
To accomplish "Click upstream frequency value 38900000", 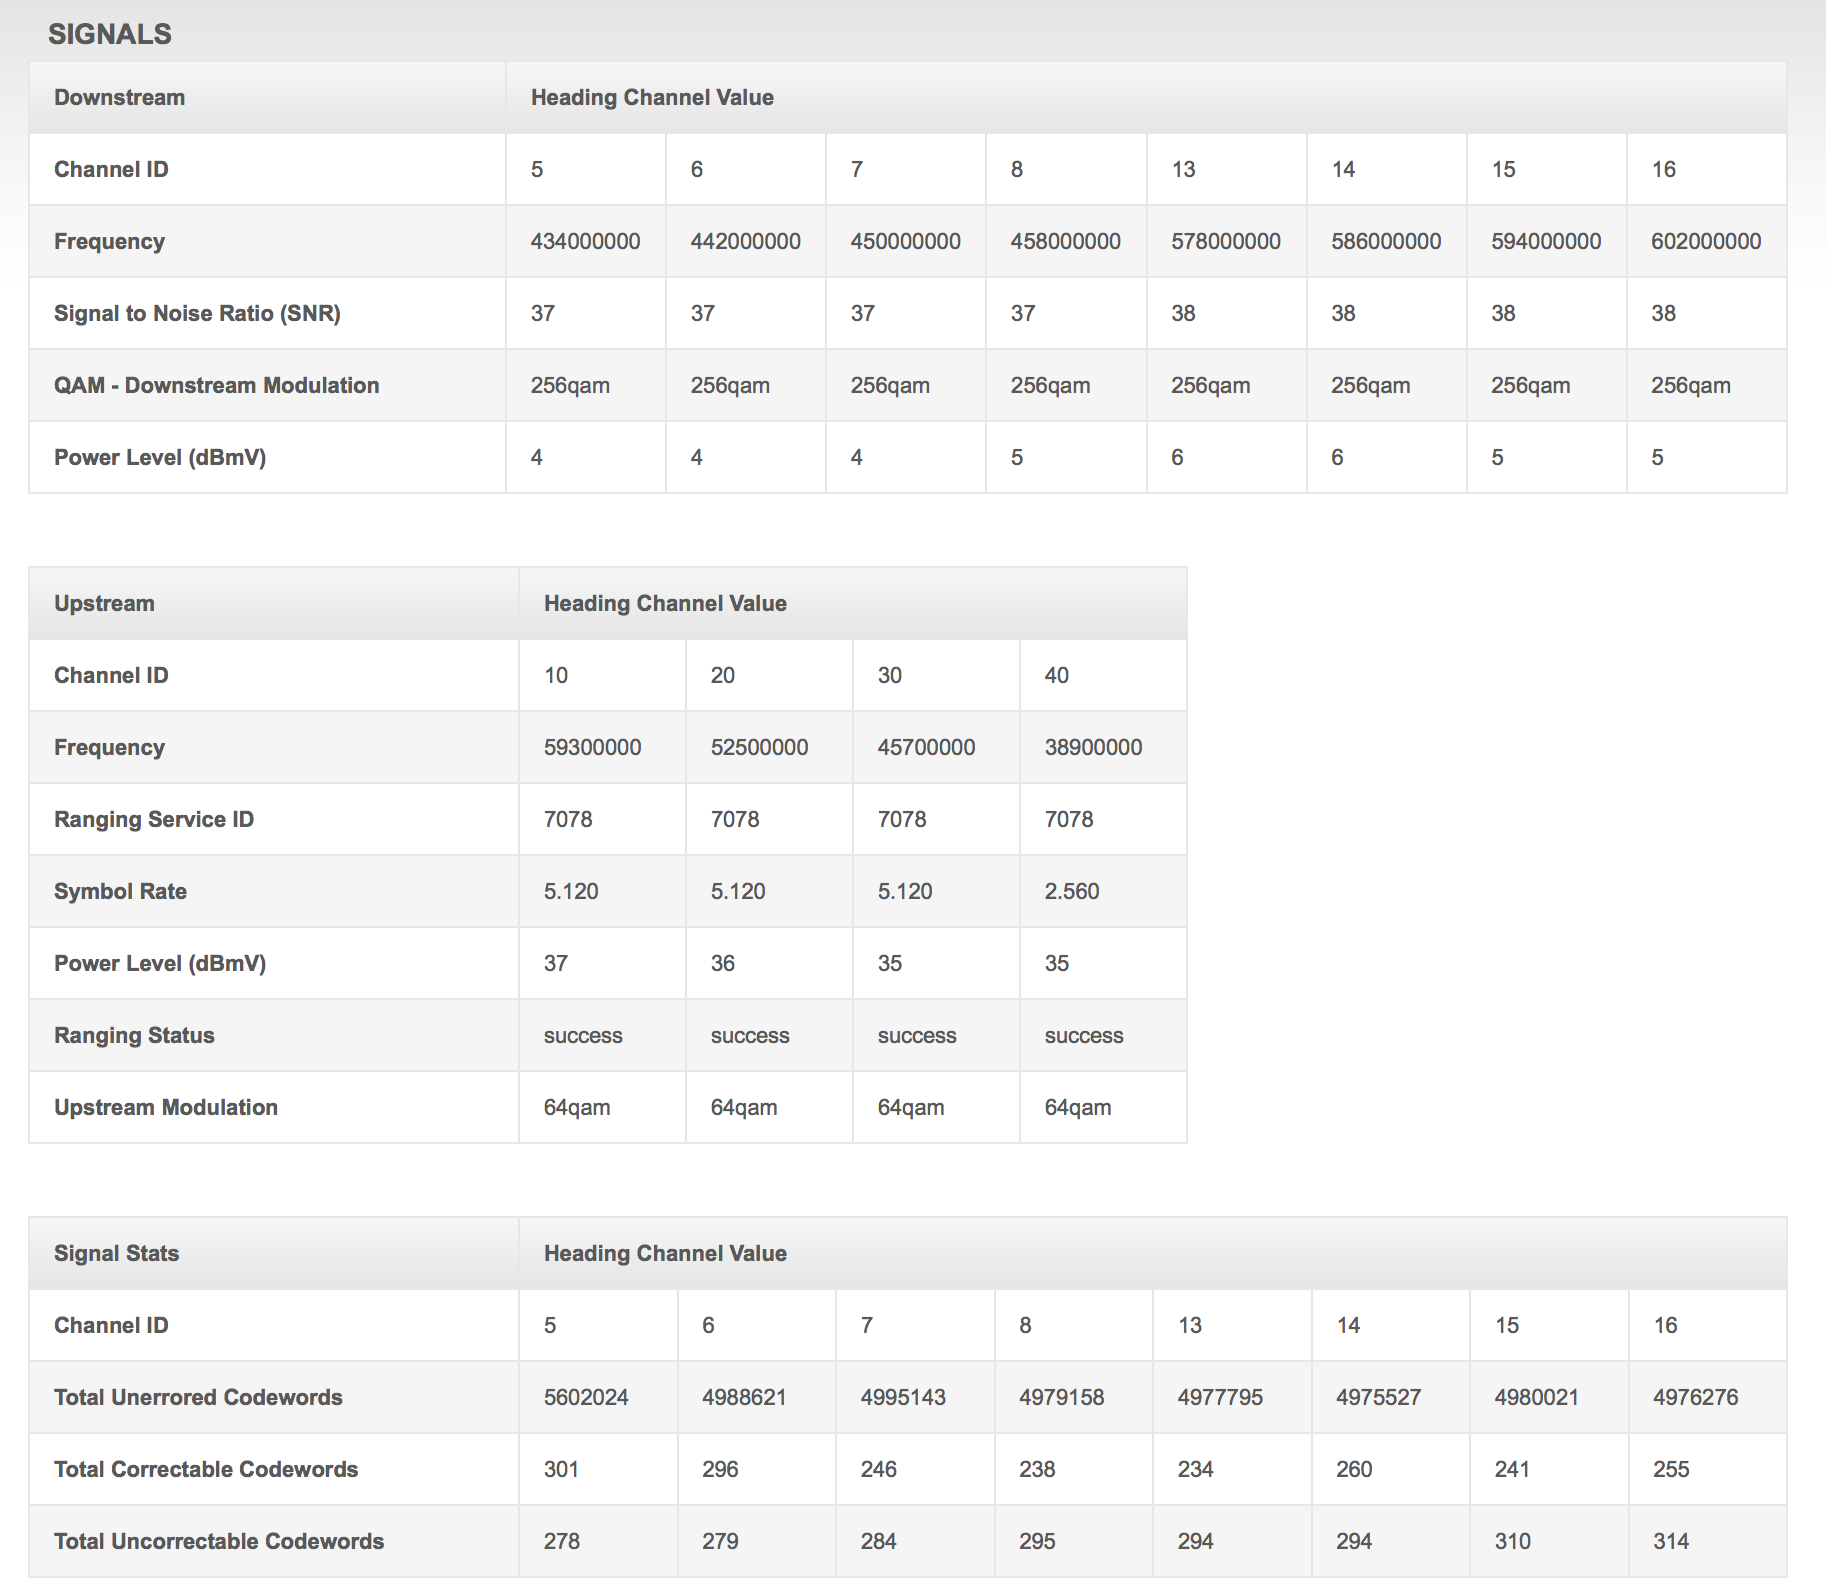I will (1093, 748).
